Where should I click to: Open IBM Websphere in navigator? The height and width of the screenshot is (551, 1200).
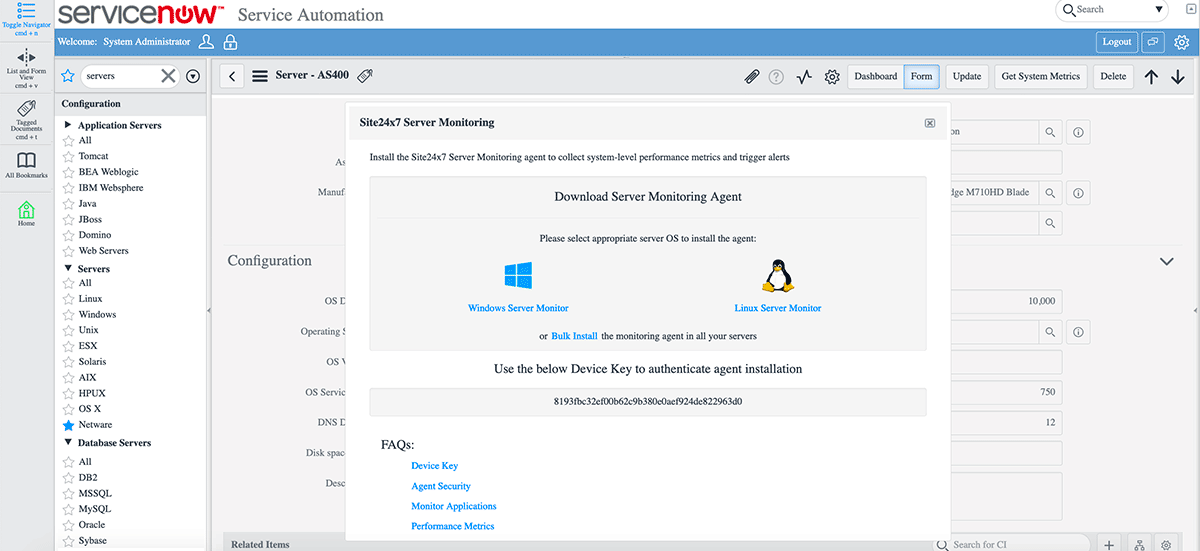[x=111, y=188]
